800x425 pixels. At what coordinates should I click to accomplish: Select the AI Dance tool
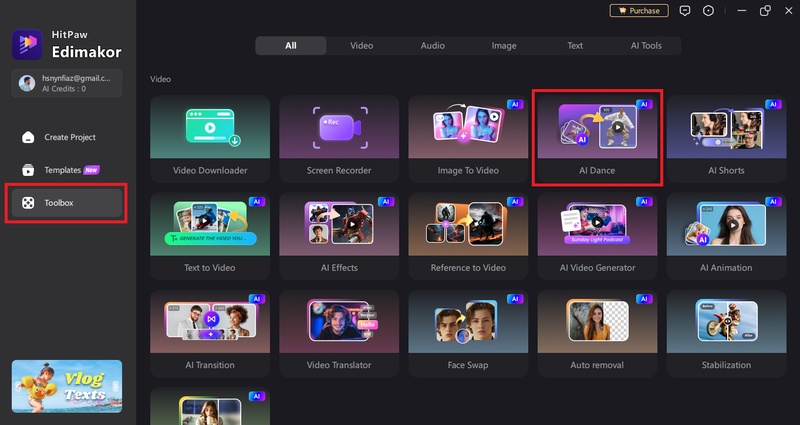click(x=597, y=138)
